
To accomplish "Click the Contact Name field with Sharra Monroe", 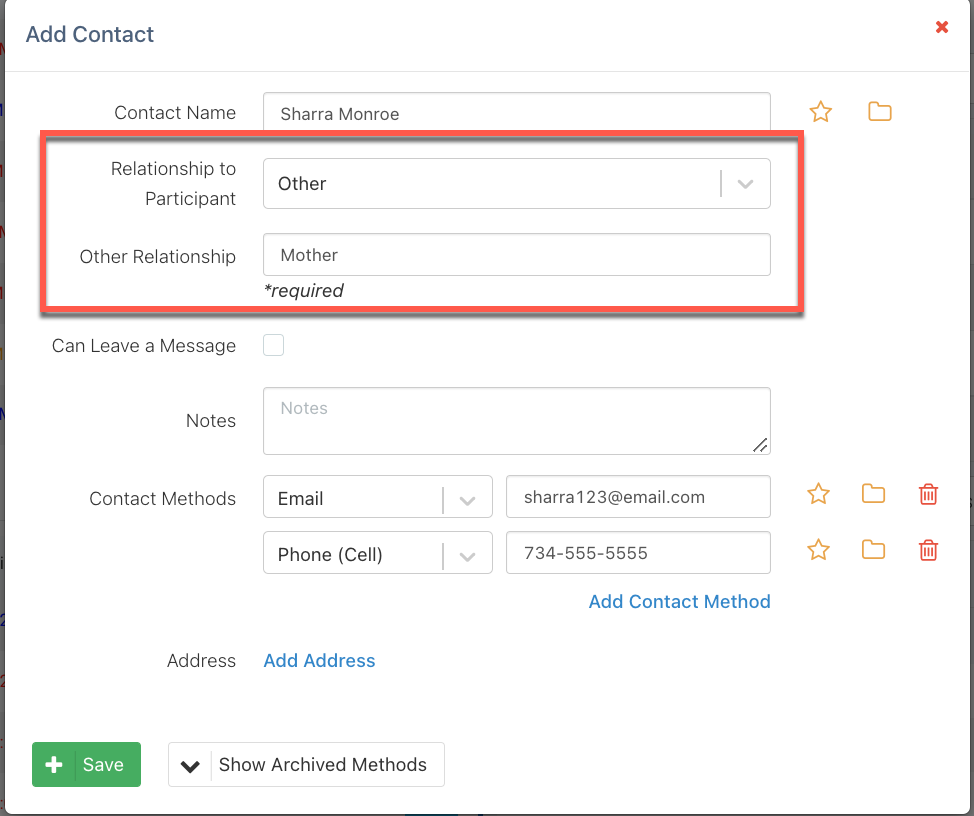I will coord(516,113).
